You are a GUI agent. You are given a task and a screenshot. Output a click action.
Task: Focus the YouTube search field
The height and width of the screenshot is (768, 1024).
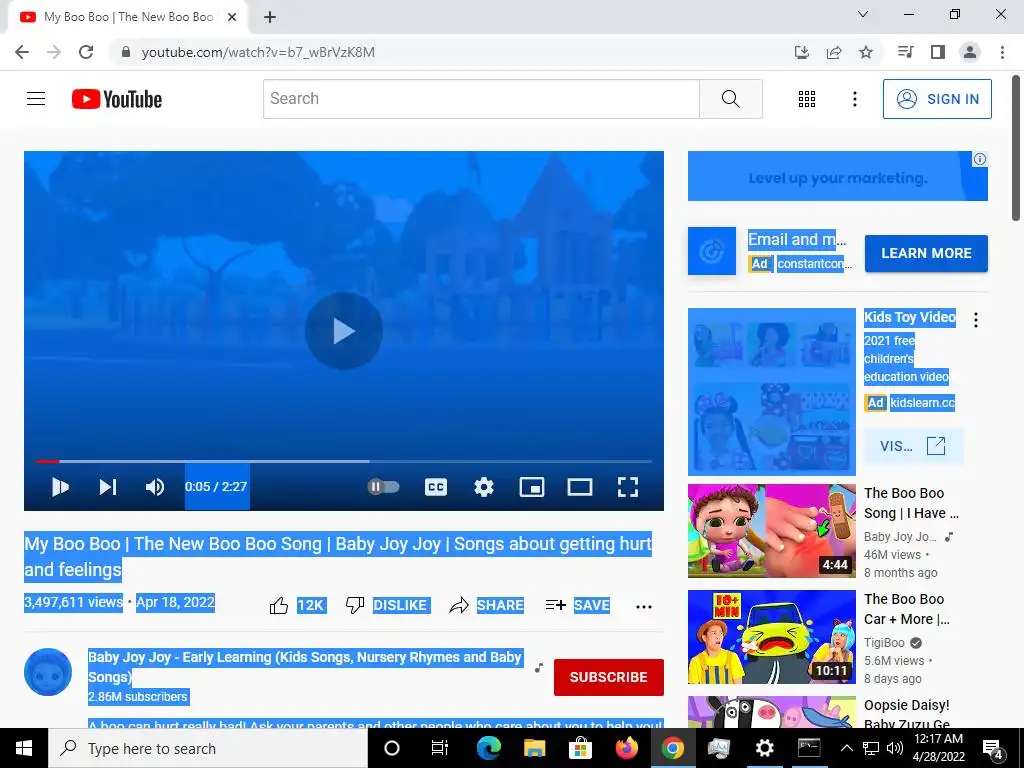click(x=481, y=99)
